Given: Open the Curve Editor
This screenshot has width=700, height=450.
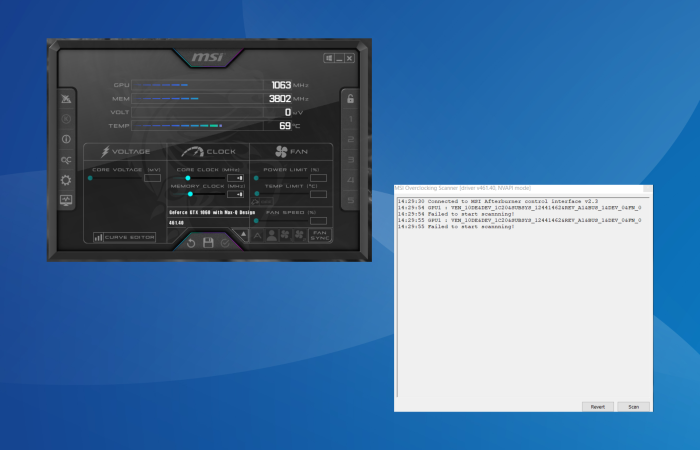Looking at the screenshot, I should 125,237.
